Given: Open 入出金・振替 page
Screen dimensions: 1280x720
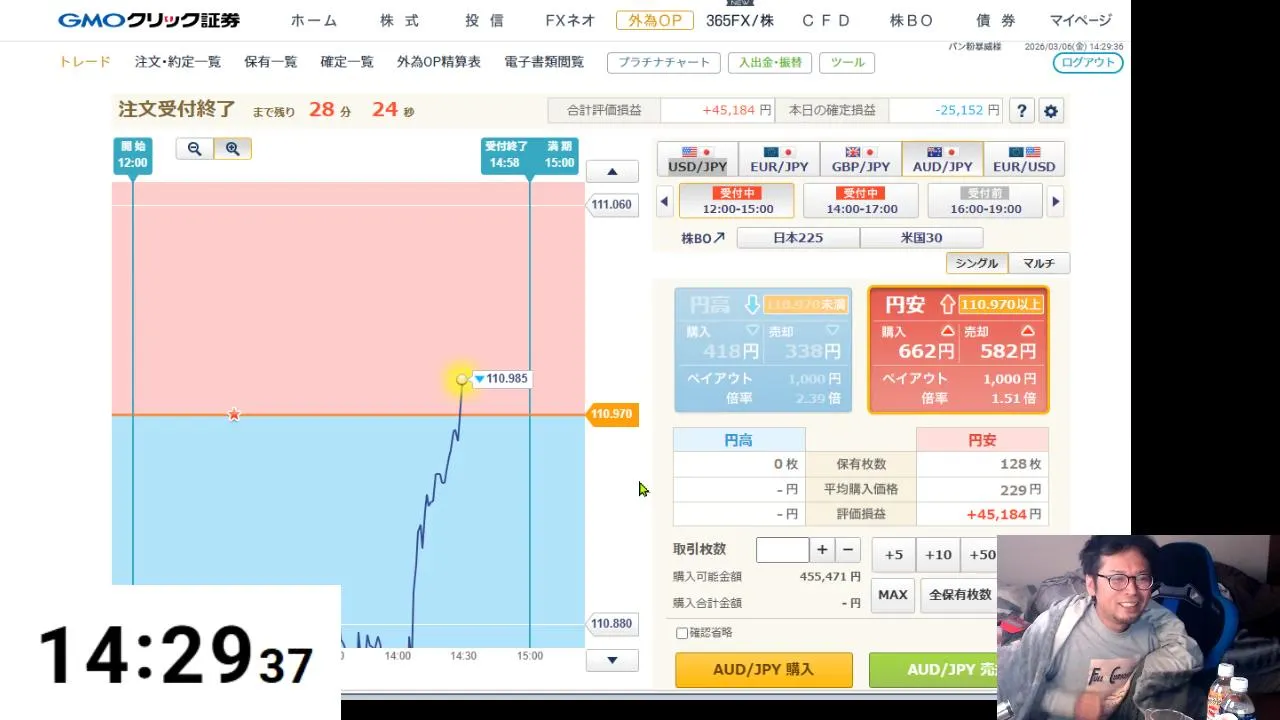Looking at the screenshot, I should pyautogui.click(x=770, y=62).
